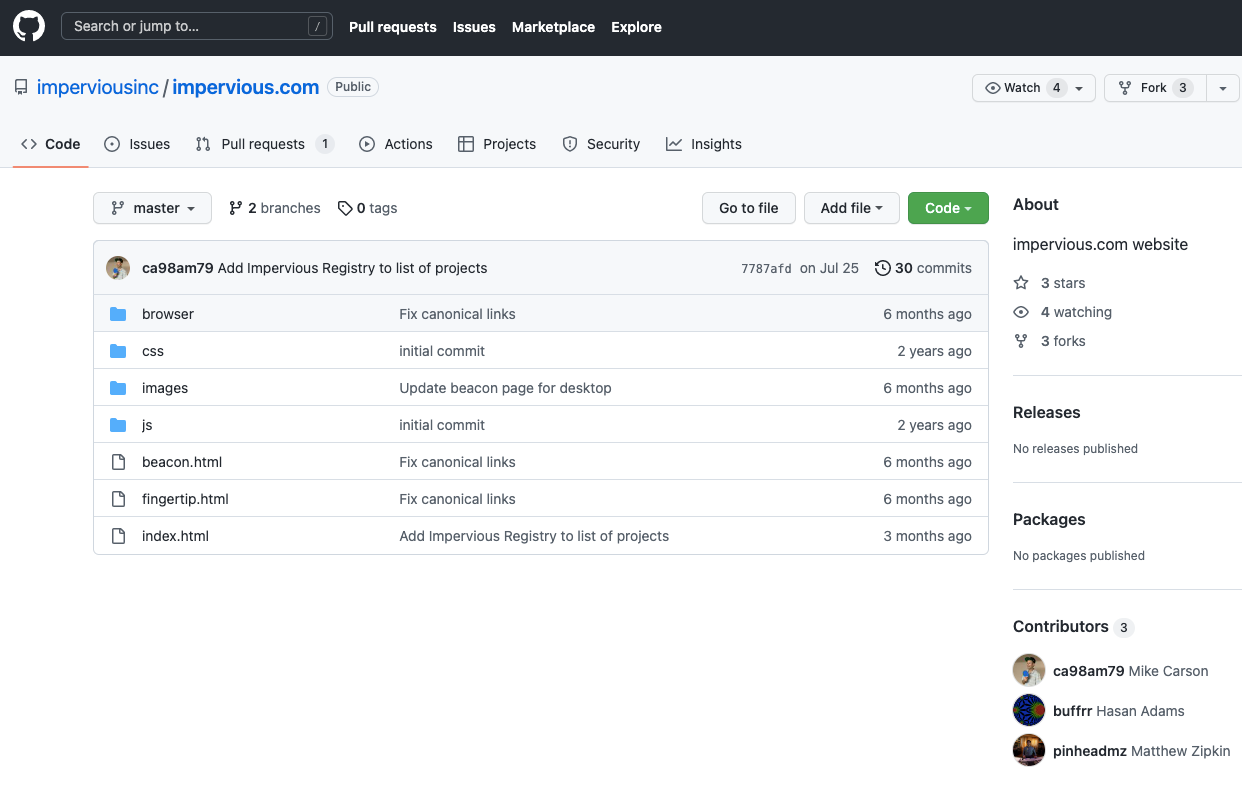Click Issues in top navigation bar

tap(474, 27)
